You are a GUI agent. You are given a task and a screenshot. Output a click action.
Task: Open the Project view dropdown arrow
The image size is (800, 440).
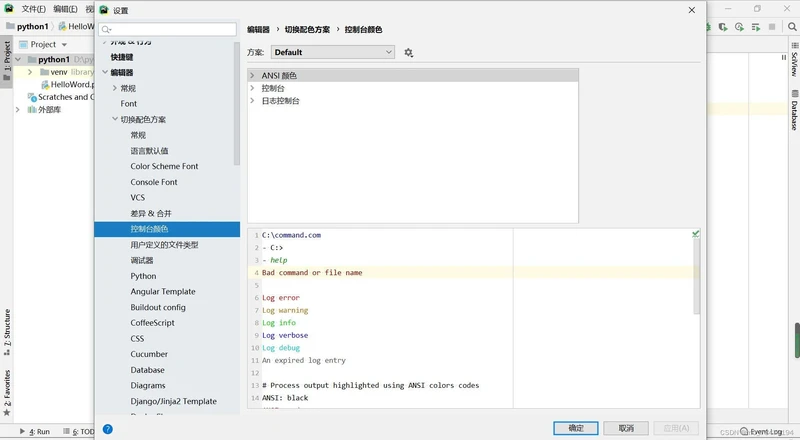[64, 45]
